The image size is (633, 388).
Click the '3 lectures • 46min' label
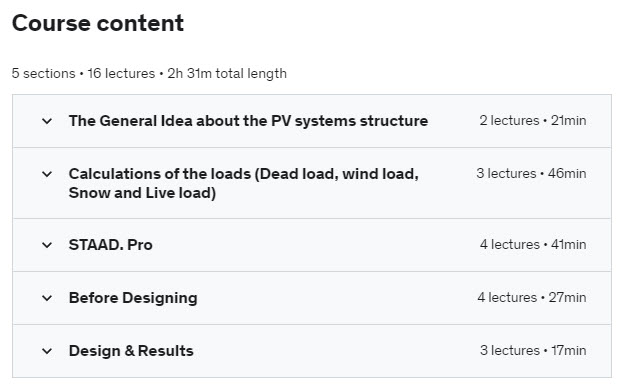coord(531,173)
